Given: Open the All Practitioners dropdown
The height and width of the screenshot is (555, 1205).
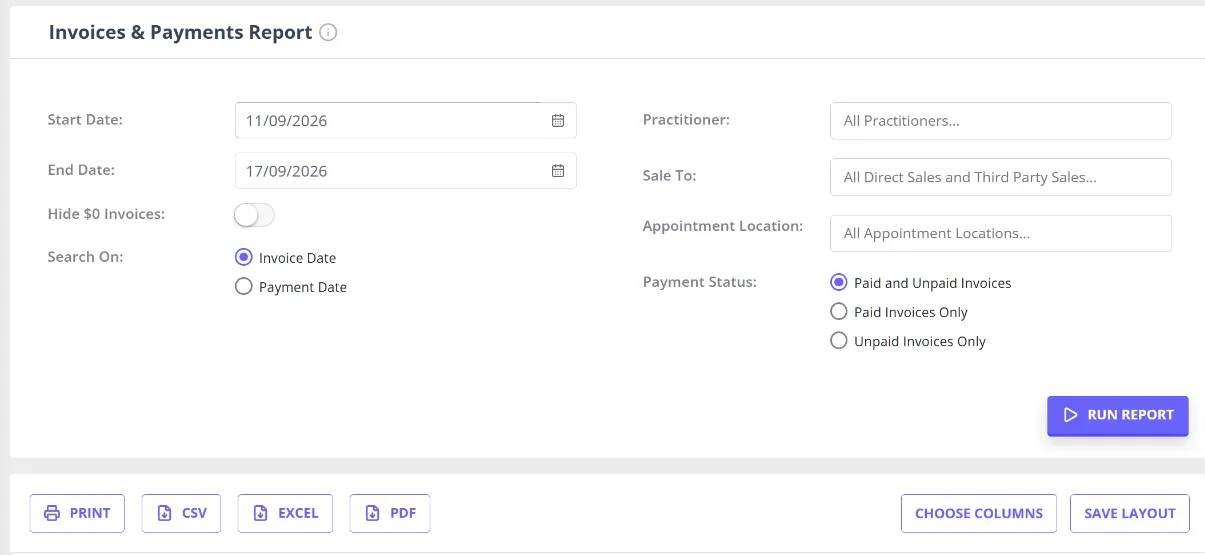Looking at the screenshot, I should 1000,120.
